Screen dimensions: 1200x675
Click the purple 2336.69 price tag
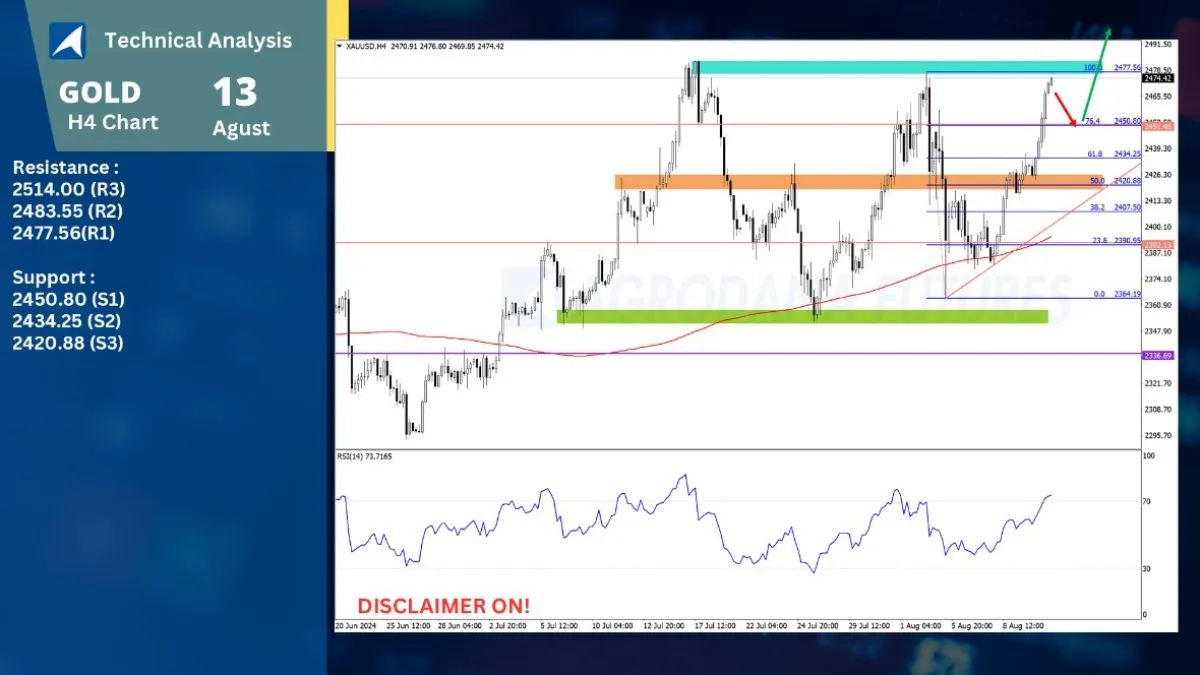(1158, 354)
